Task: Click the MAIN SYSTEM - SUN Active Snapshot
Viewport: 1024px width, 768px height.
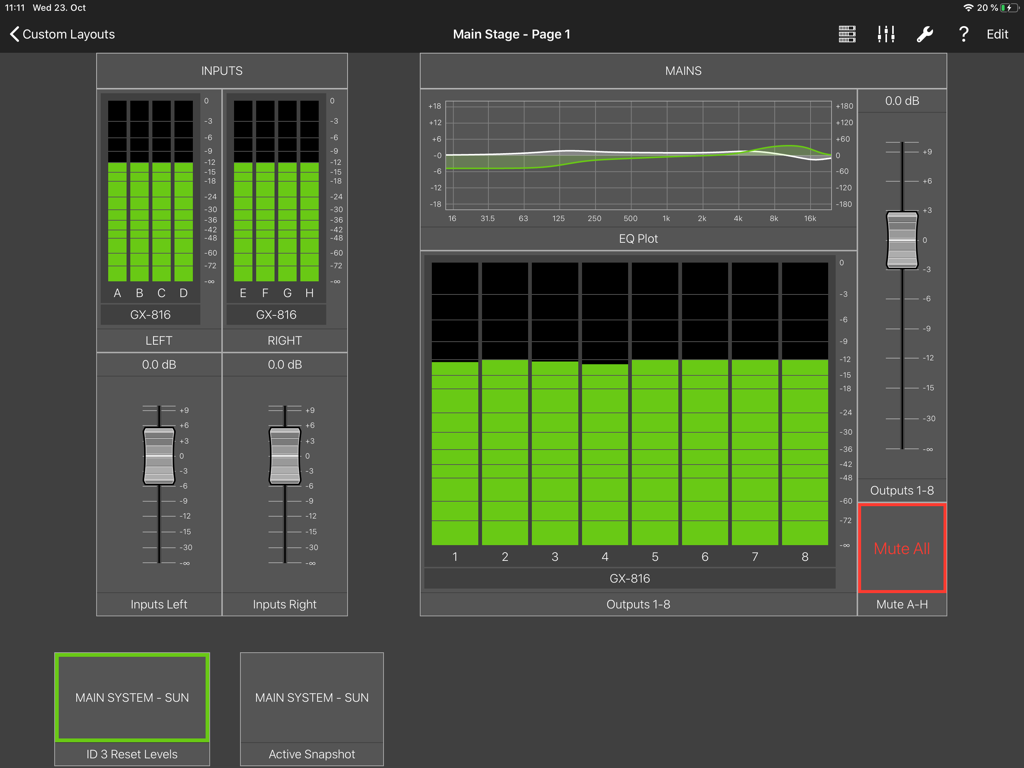Action: coord(311,697)
